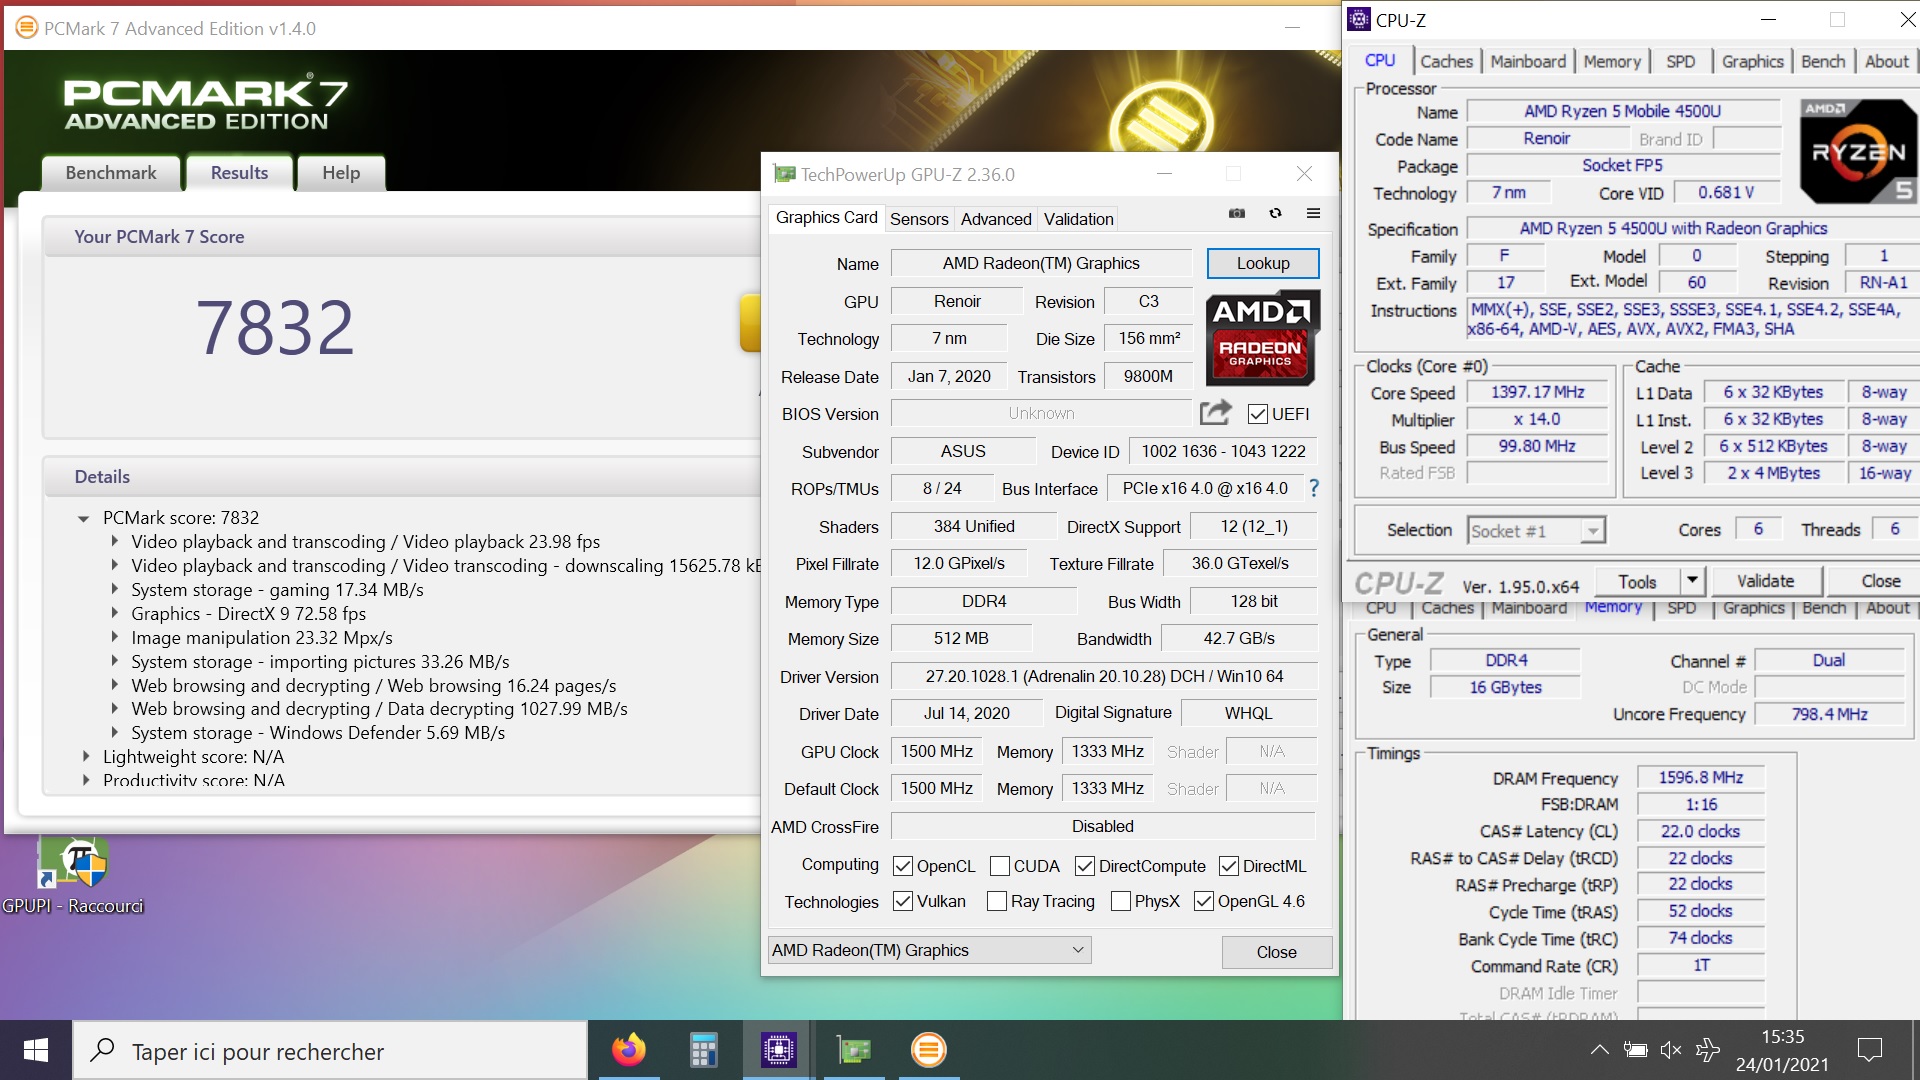Open CPU-Z Socket #1 selection dropdown
The height and width of the screenshot is (1080, 1920).
(x=1536, y=530)
